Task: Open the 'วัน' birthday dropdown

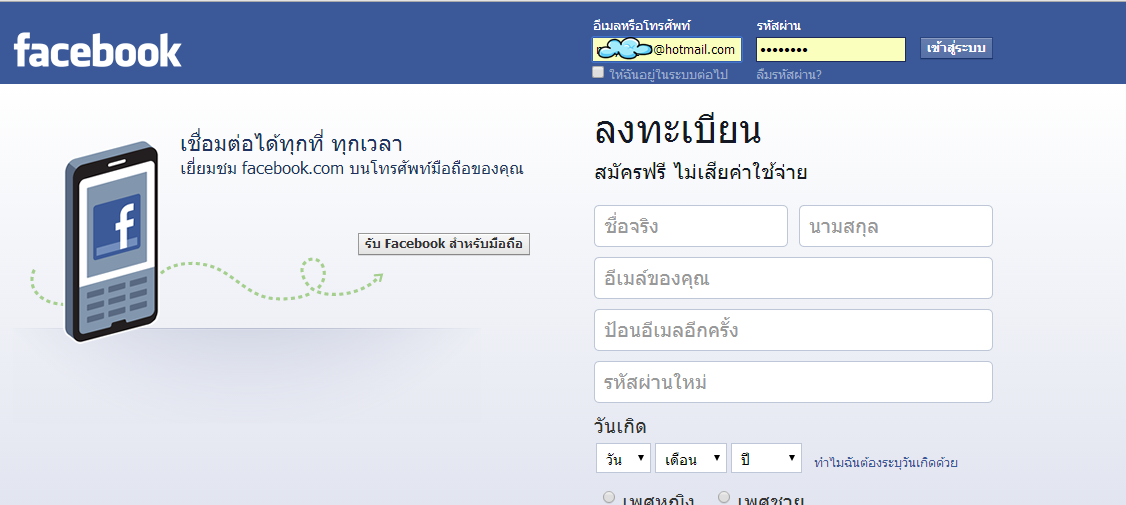Action: pyautogui.click(x=623, y=458)
